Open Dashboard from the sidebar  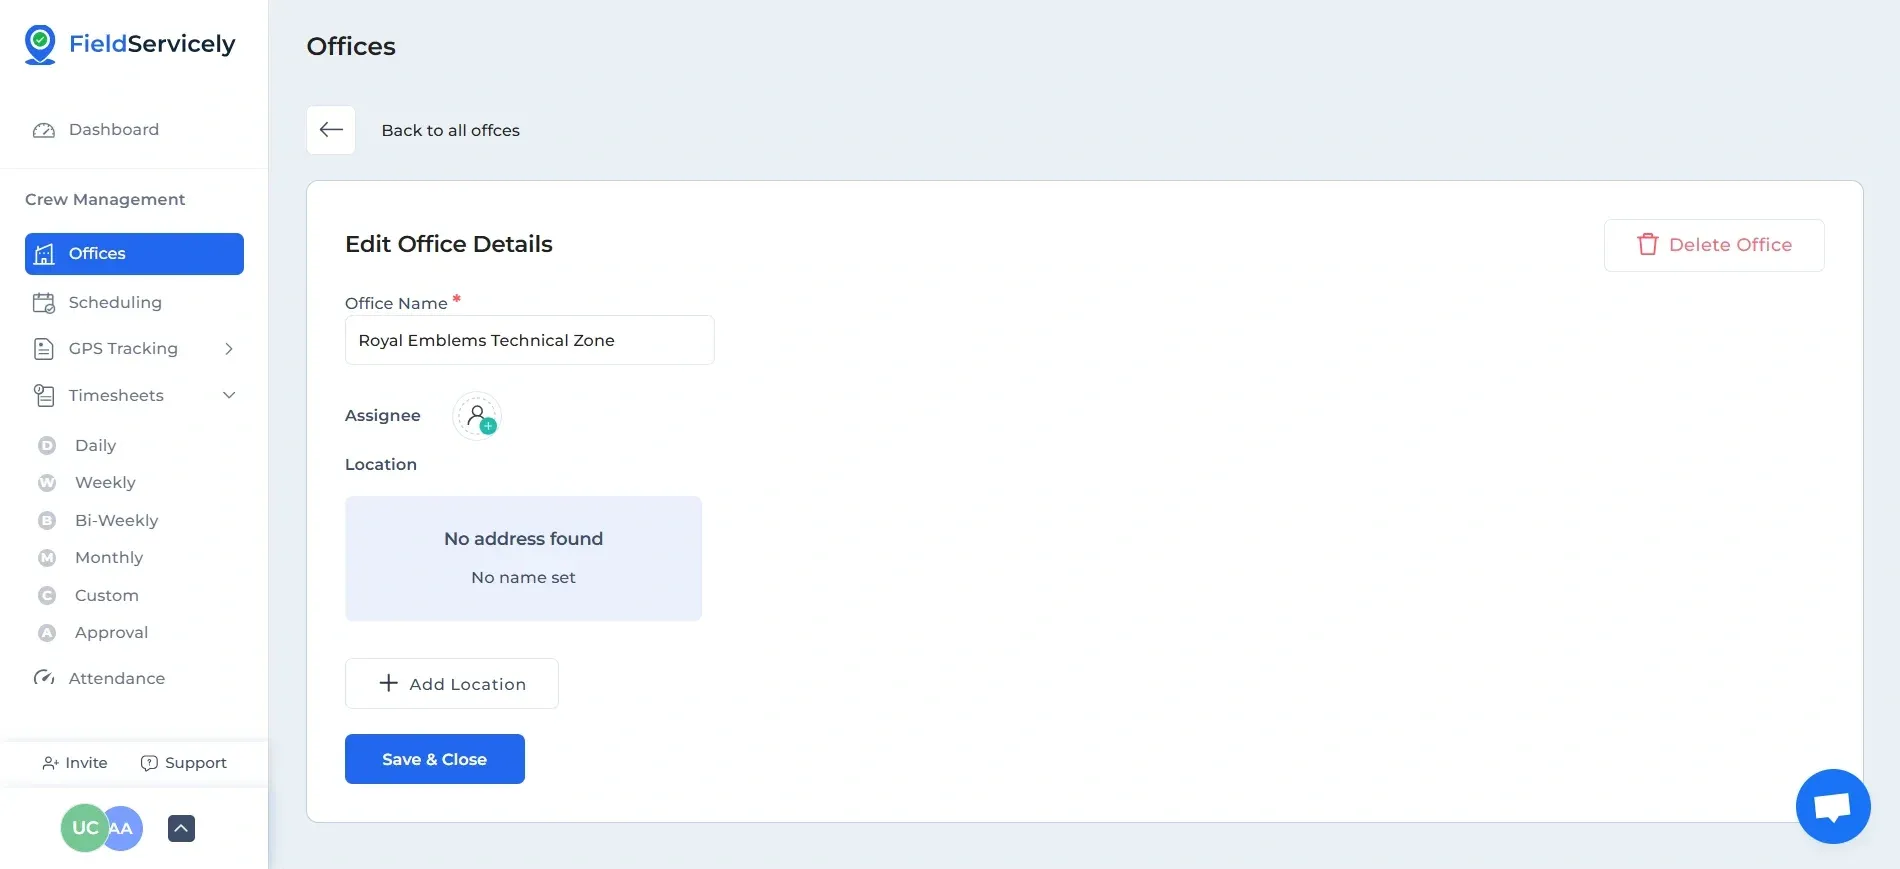point(113,130)
